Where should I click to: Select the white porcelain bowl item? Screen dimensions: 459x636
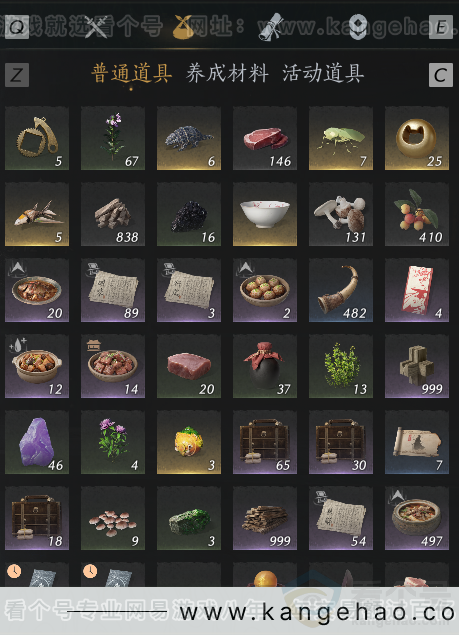(265, 214)
